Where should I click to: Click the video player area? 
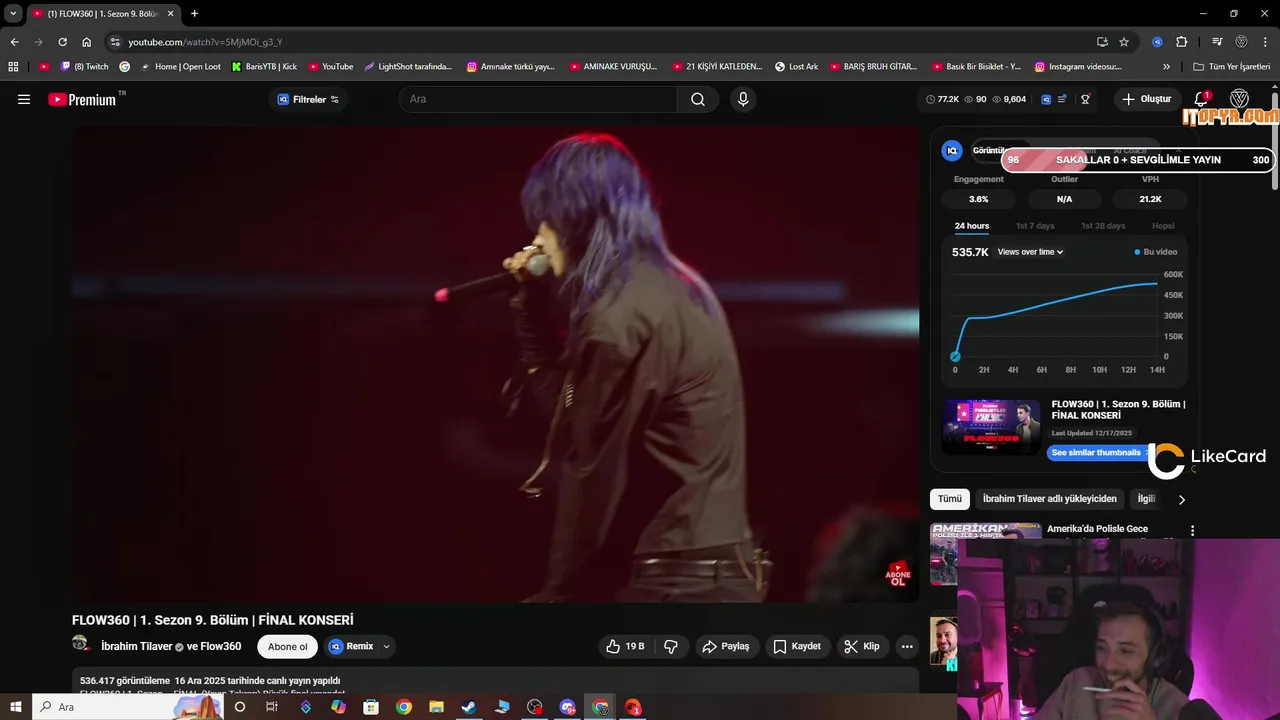(x=495, y=364)
